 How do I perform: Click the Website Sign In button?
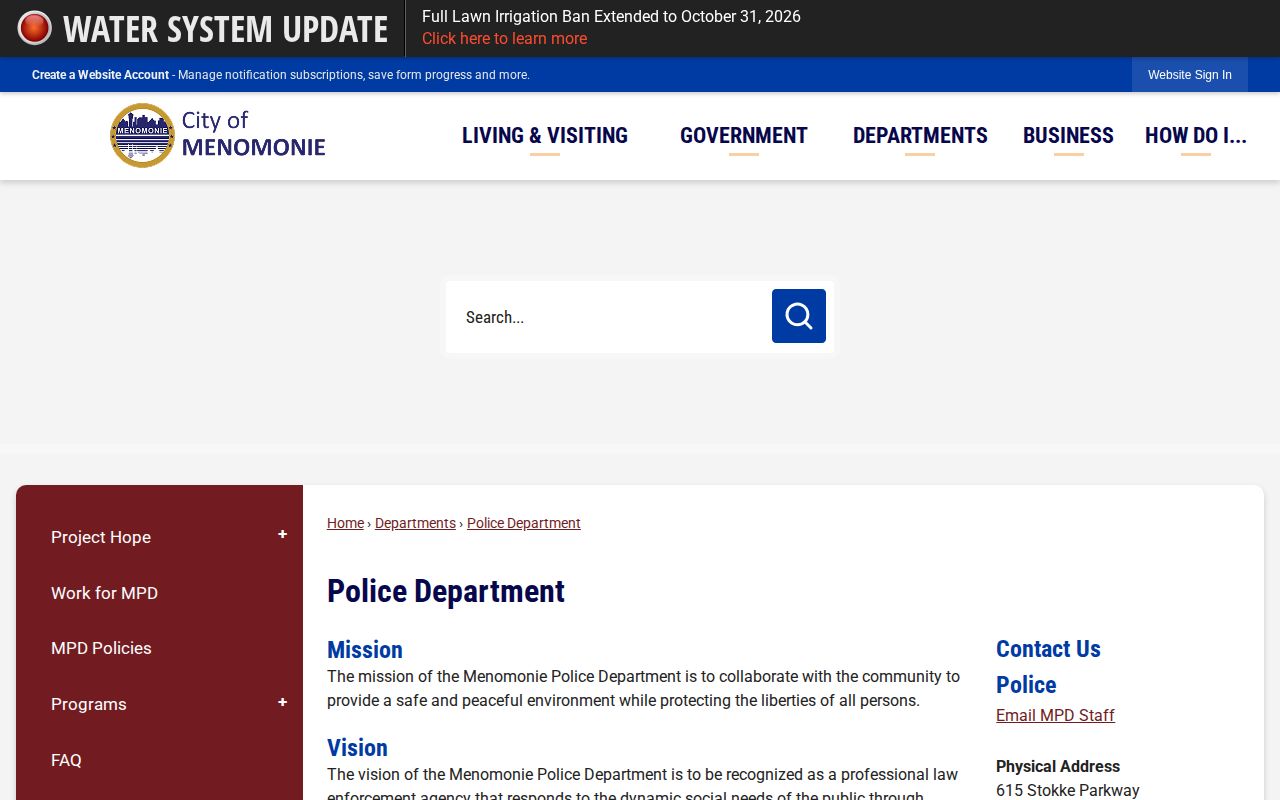pos(1190,75)
